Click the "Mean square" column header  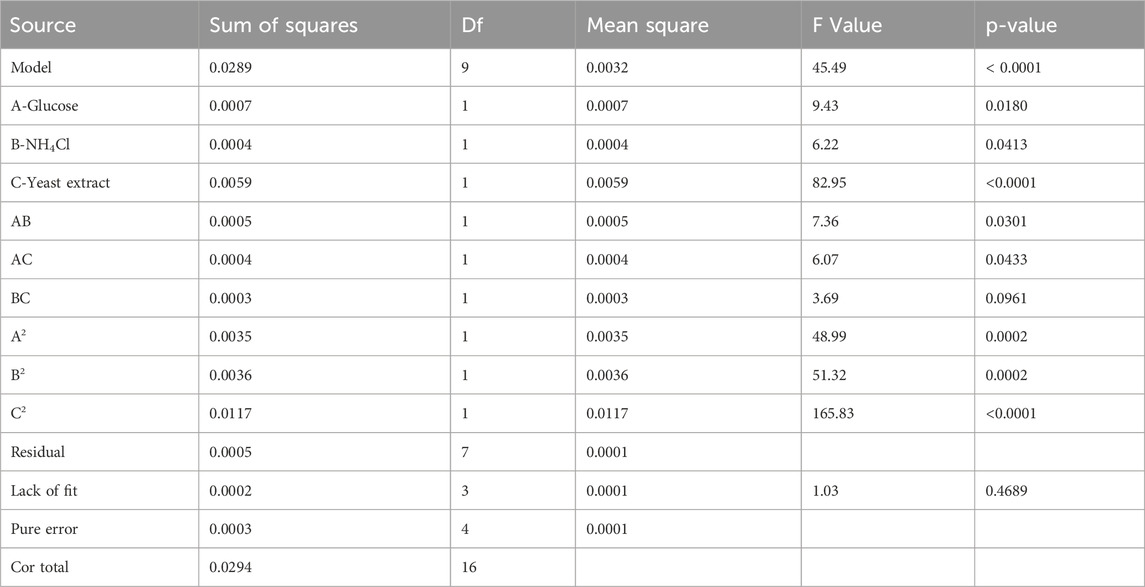pyautogui.click(x=648, y=25)
